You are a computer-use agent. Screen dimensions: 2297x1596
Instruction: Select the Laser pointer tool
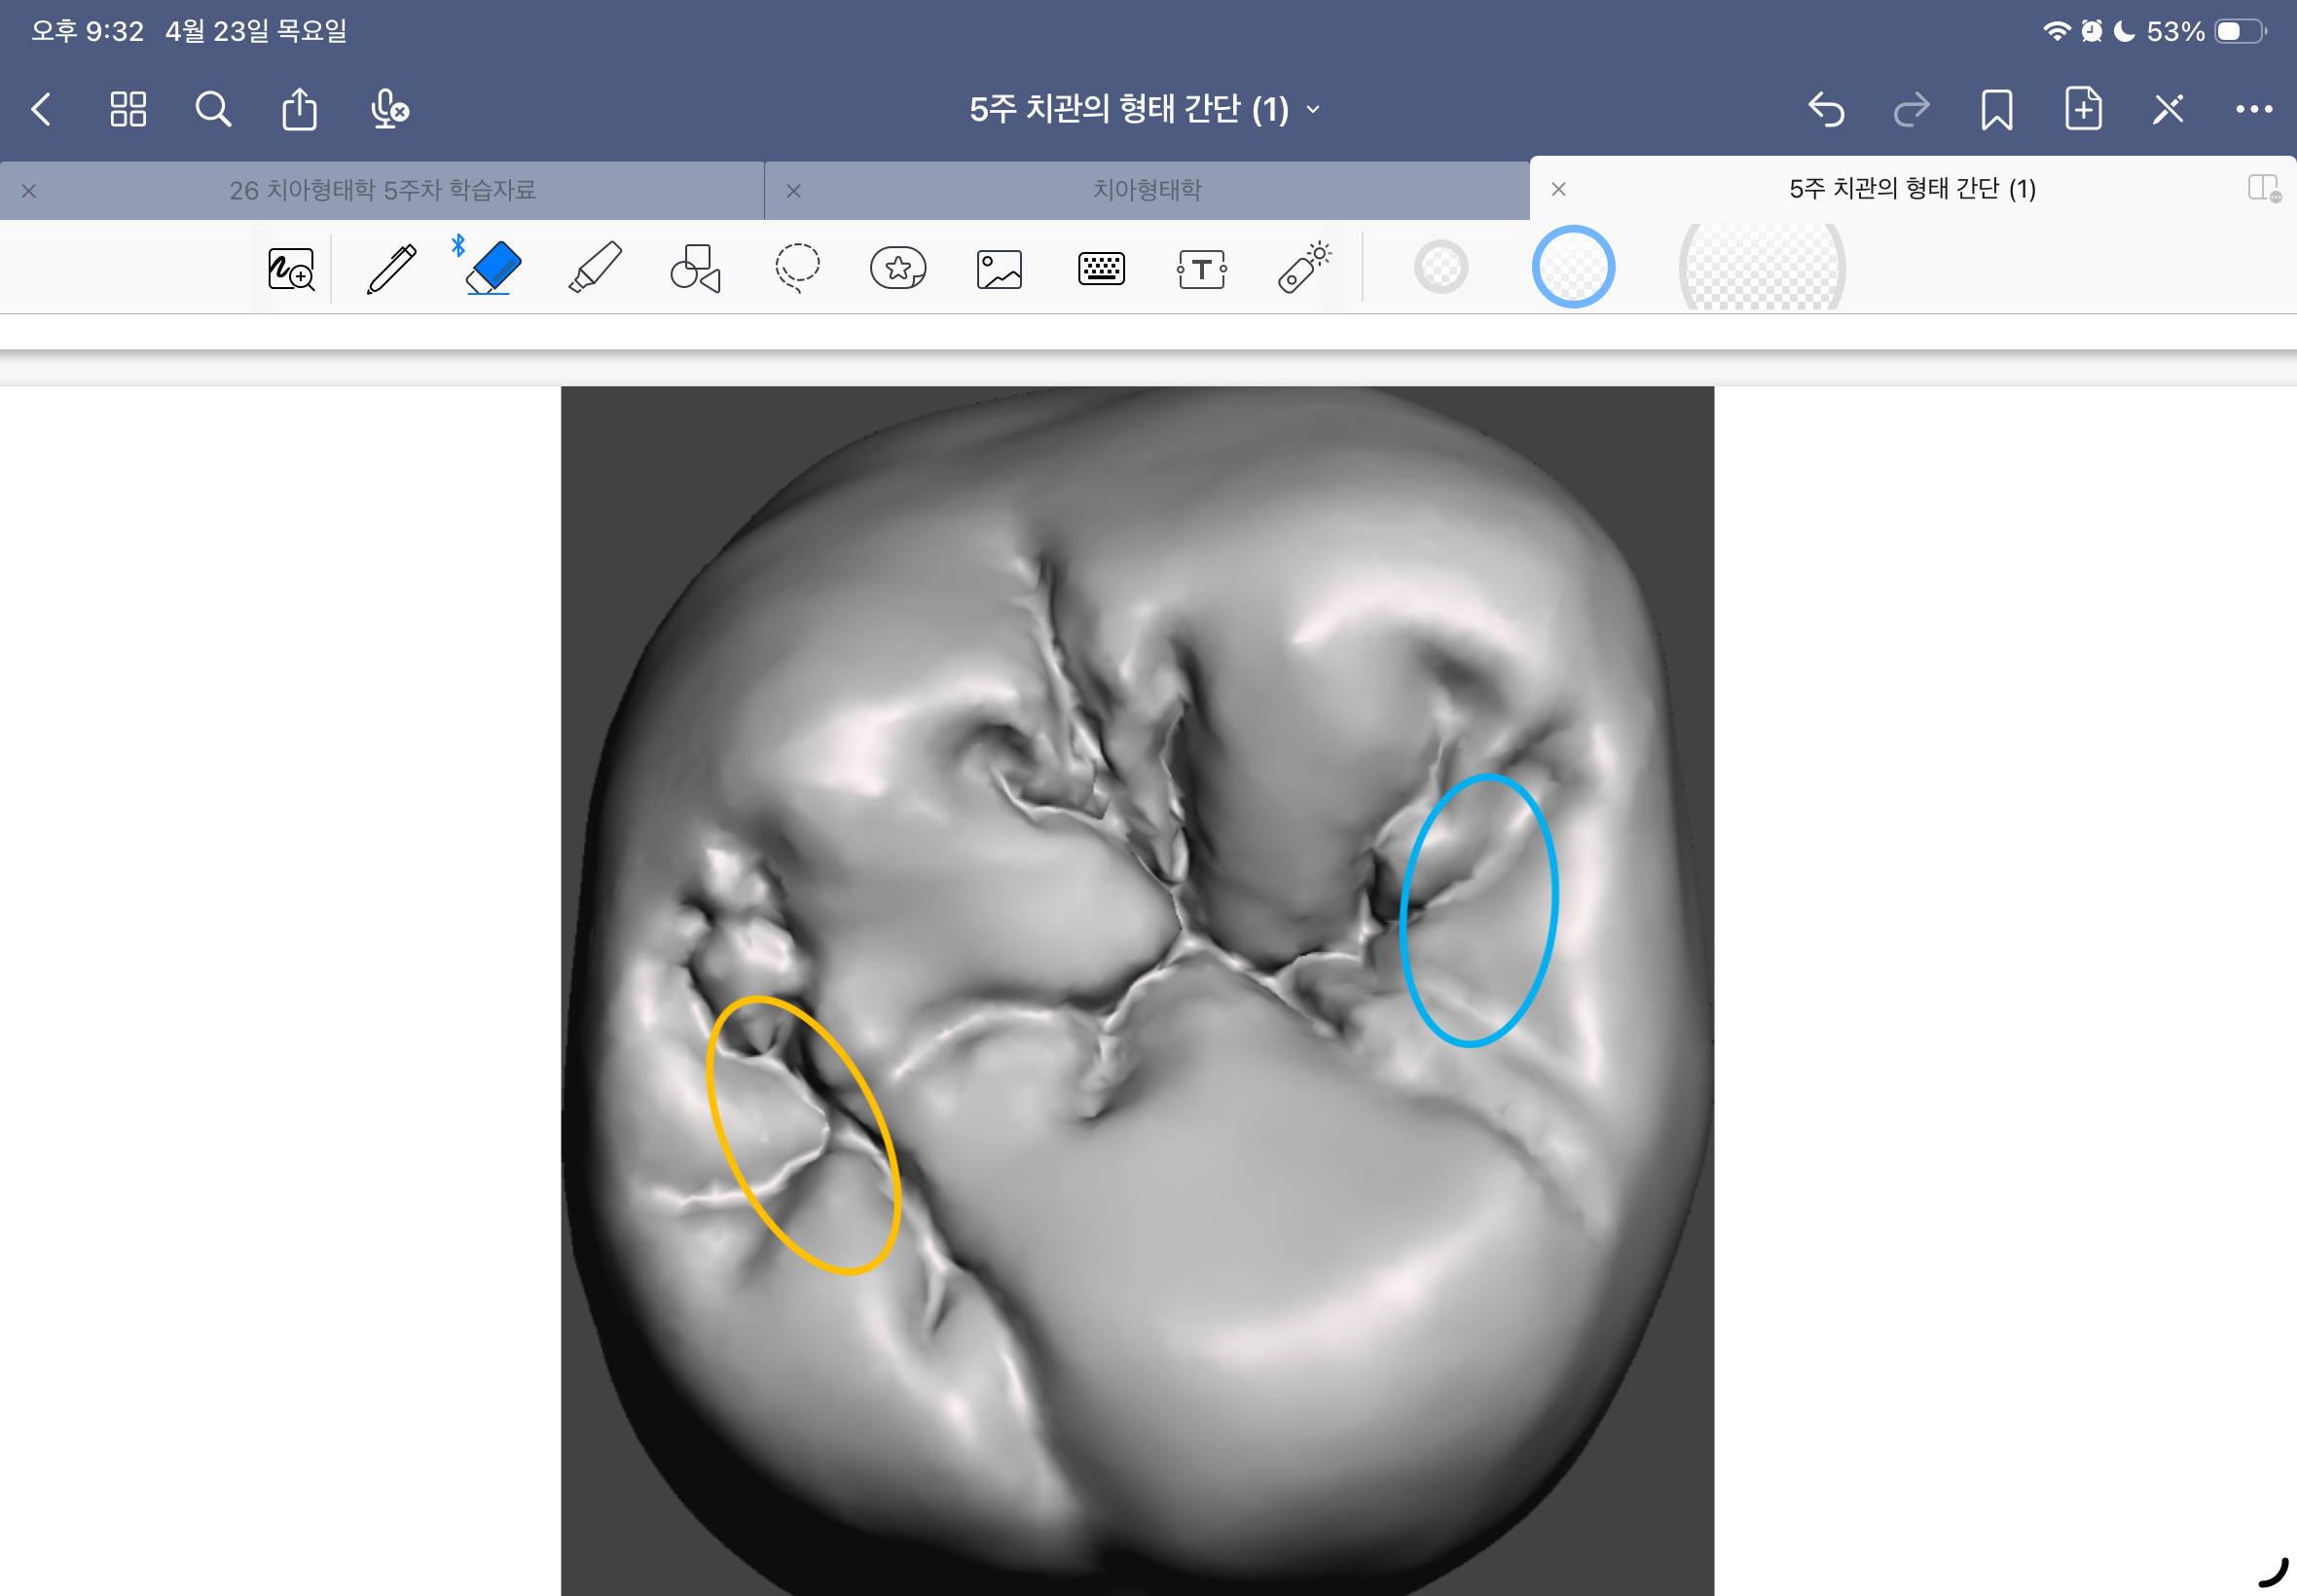click(x=1304, y=268)
